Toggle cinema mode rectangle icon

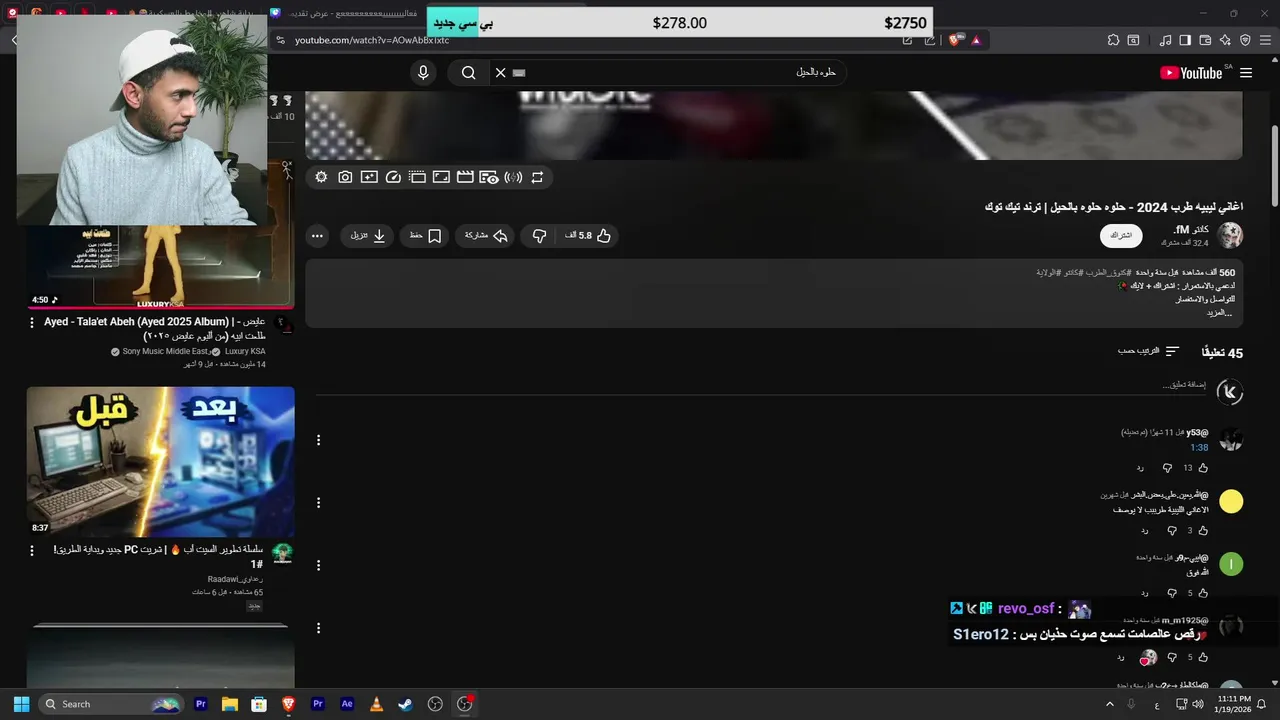pos(441,177)
